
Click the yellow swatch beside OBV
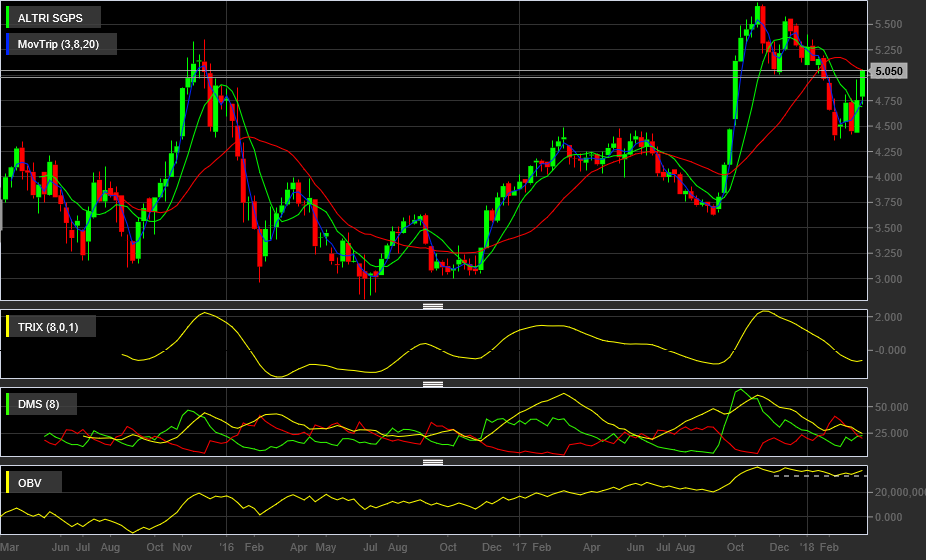[x=8, y=483]
